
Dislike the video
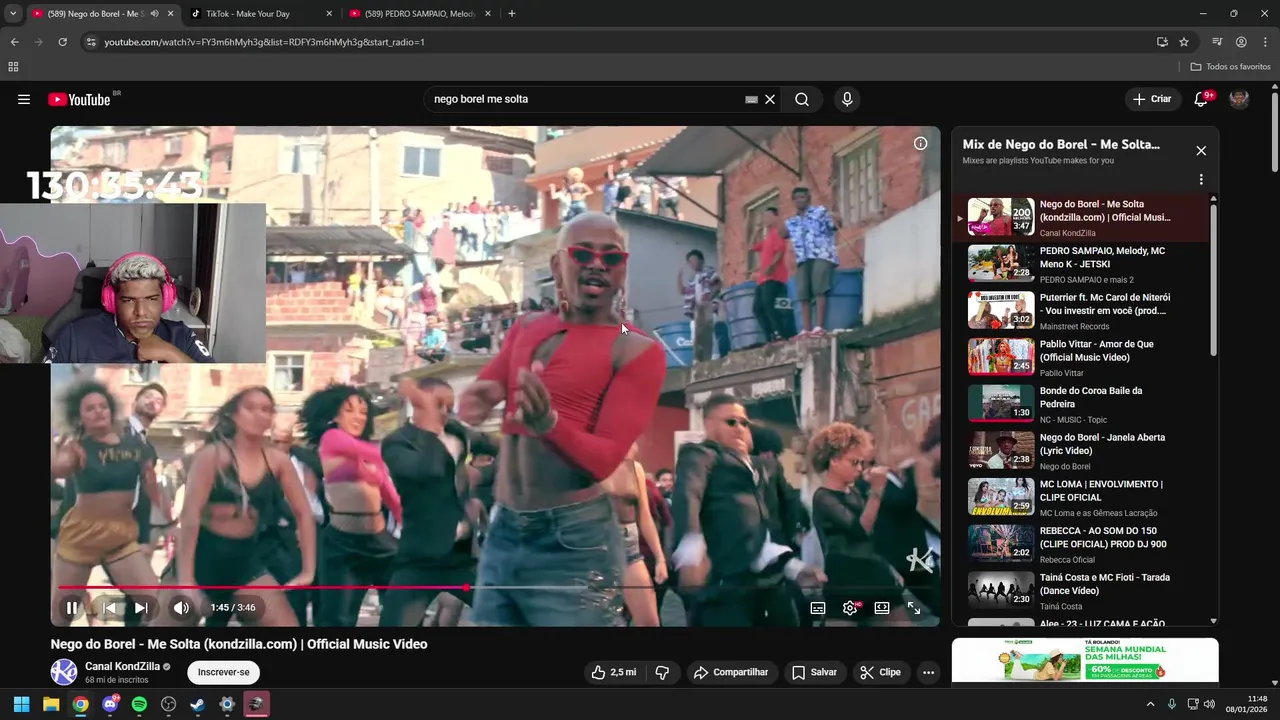pyautogui.click(x=662, y=672)
